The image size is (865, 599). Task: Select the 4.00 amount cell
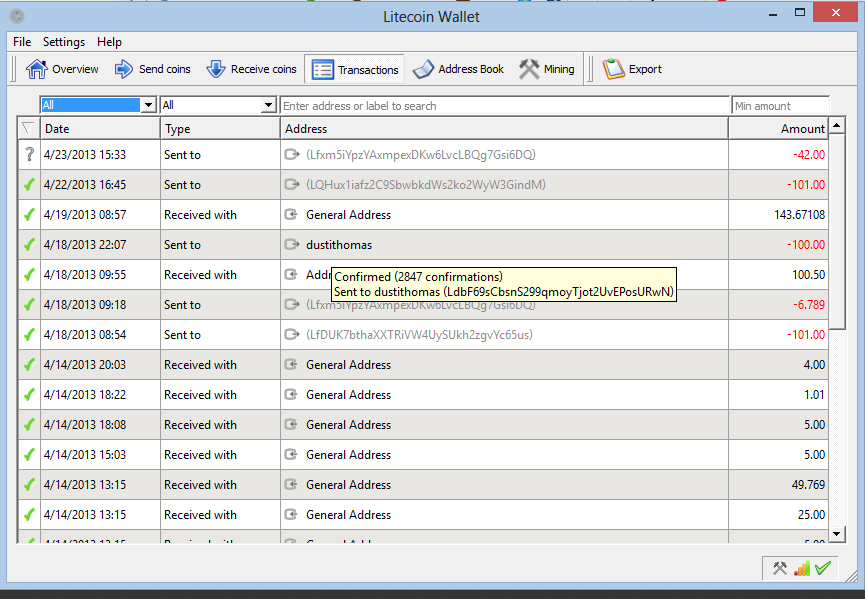tap(778, 365)
